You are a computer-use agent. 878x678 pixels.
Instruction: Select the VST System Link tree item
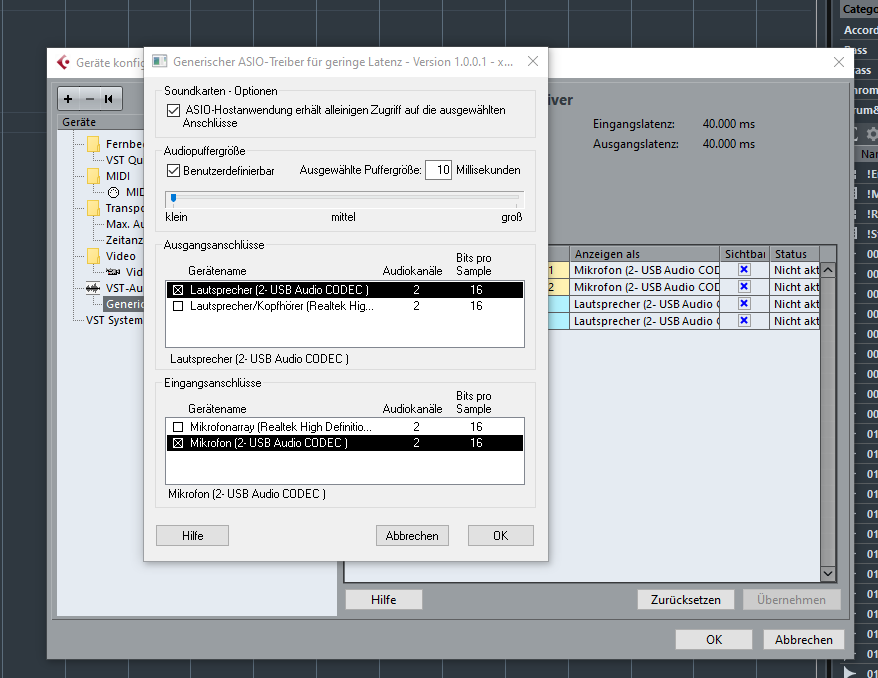point(114,320)
